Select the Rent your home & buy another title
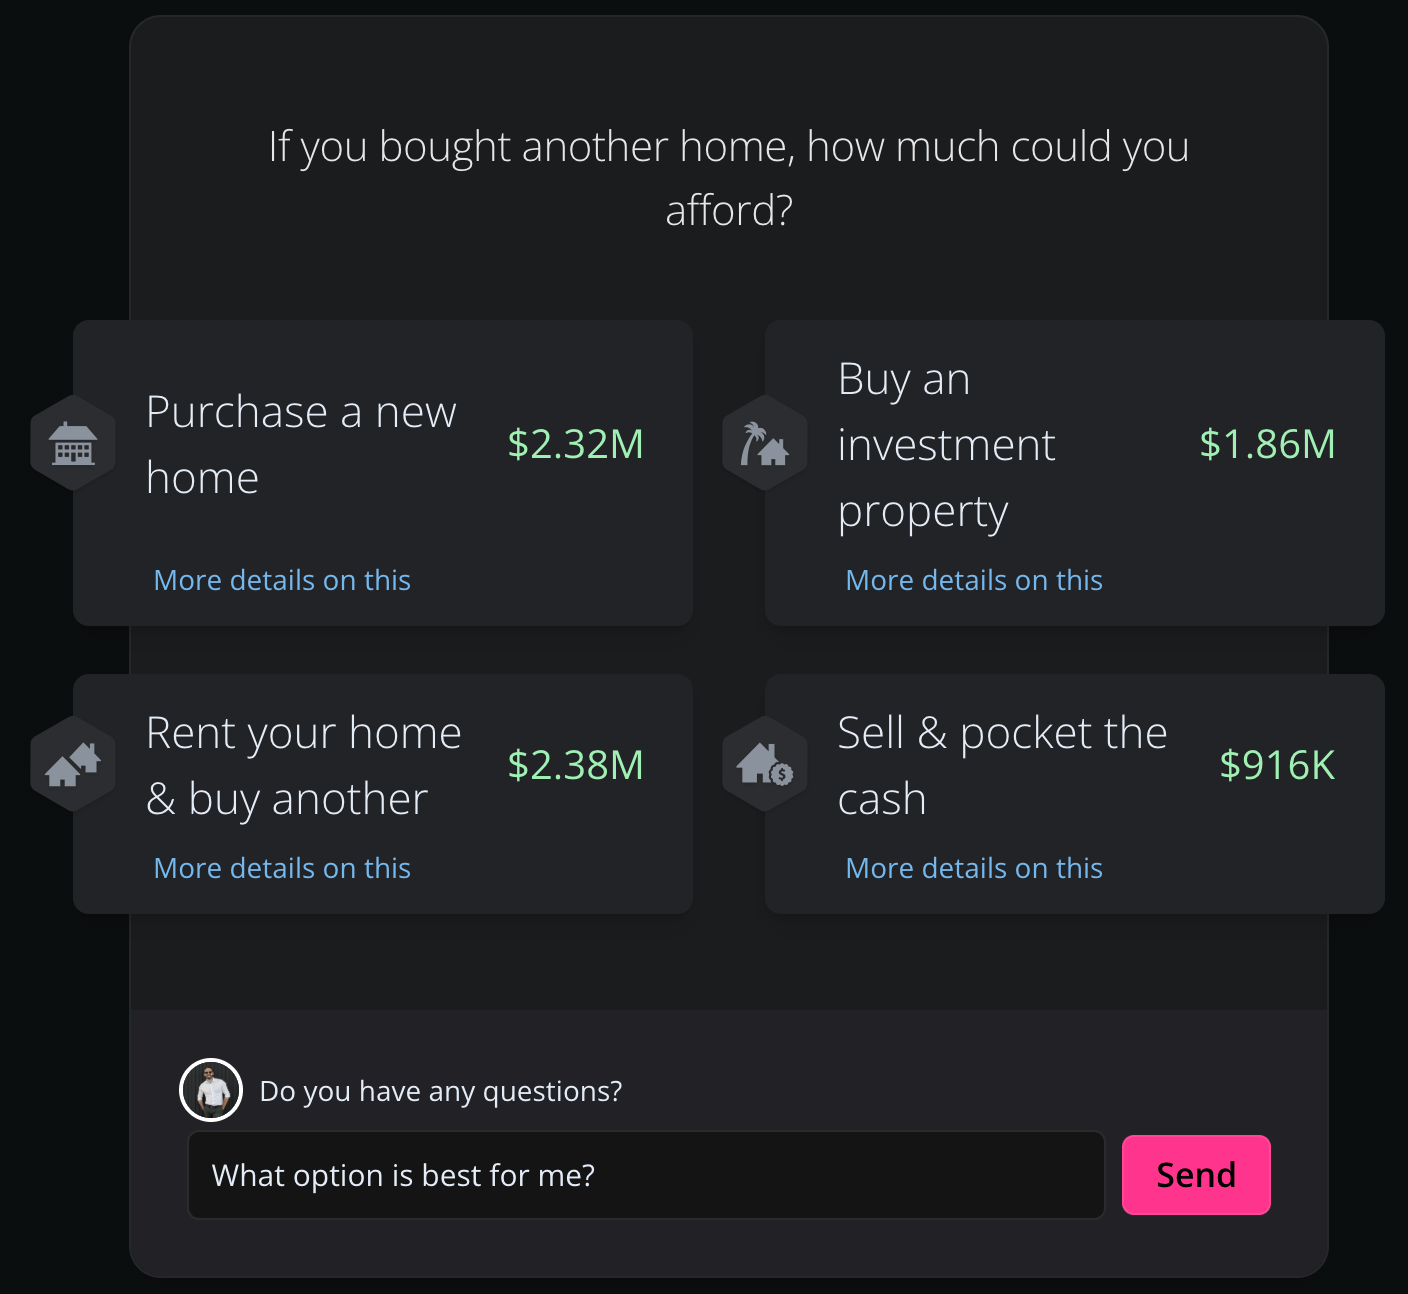Screen dimensions: 1408x1294 303,765
